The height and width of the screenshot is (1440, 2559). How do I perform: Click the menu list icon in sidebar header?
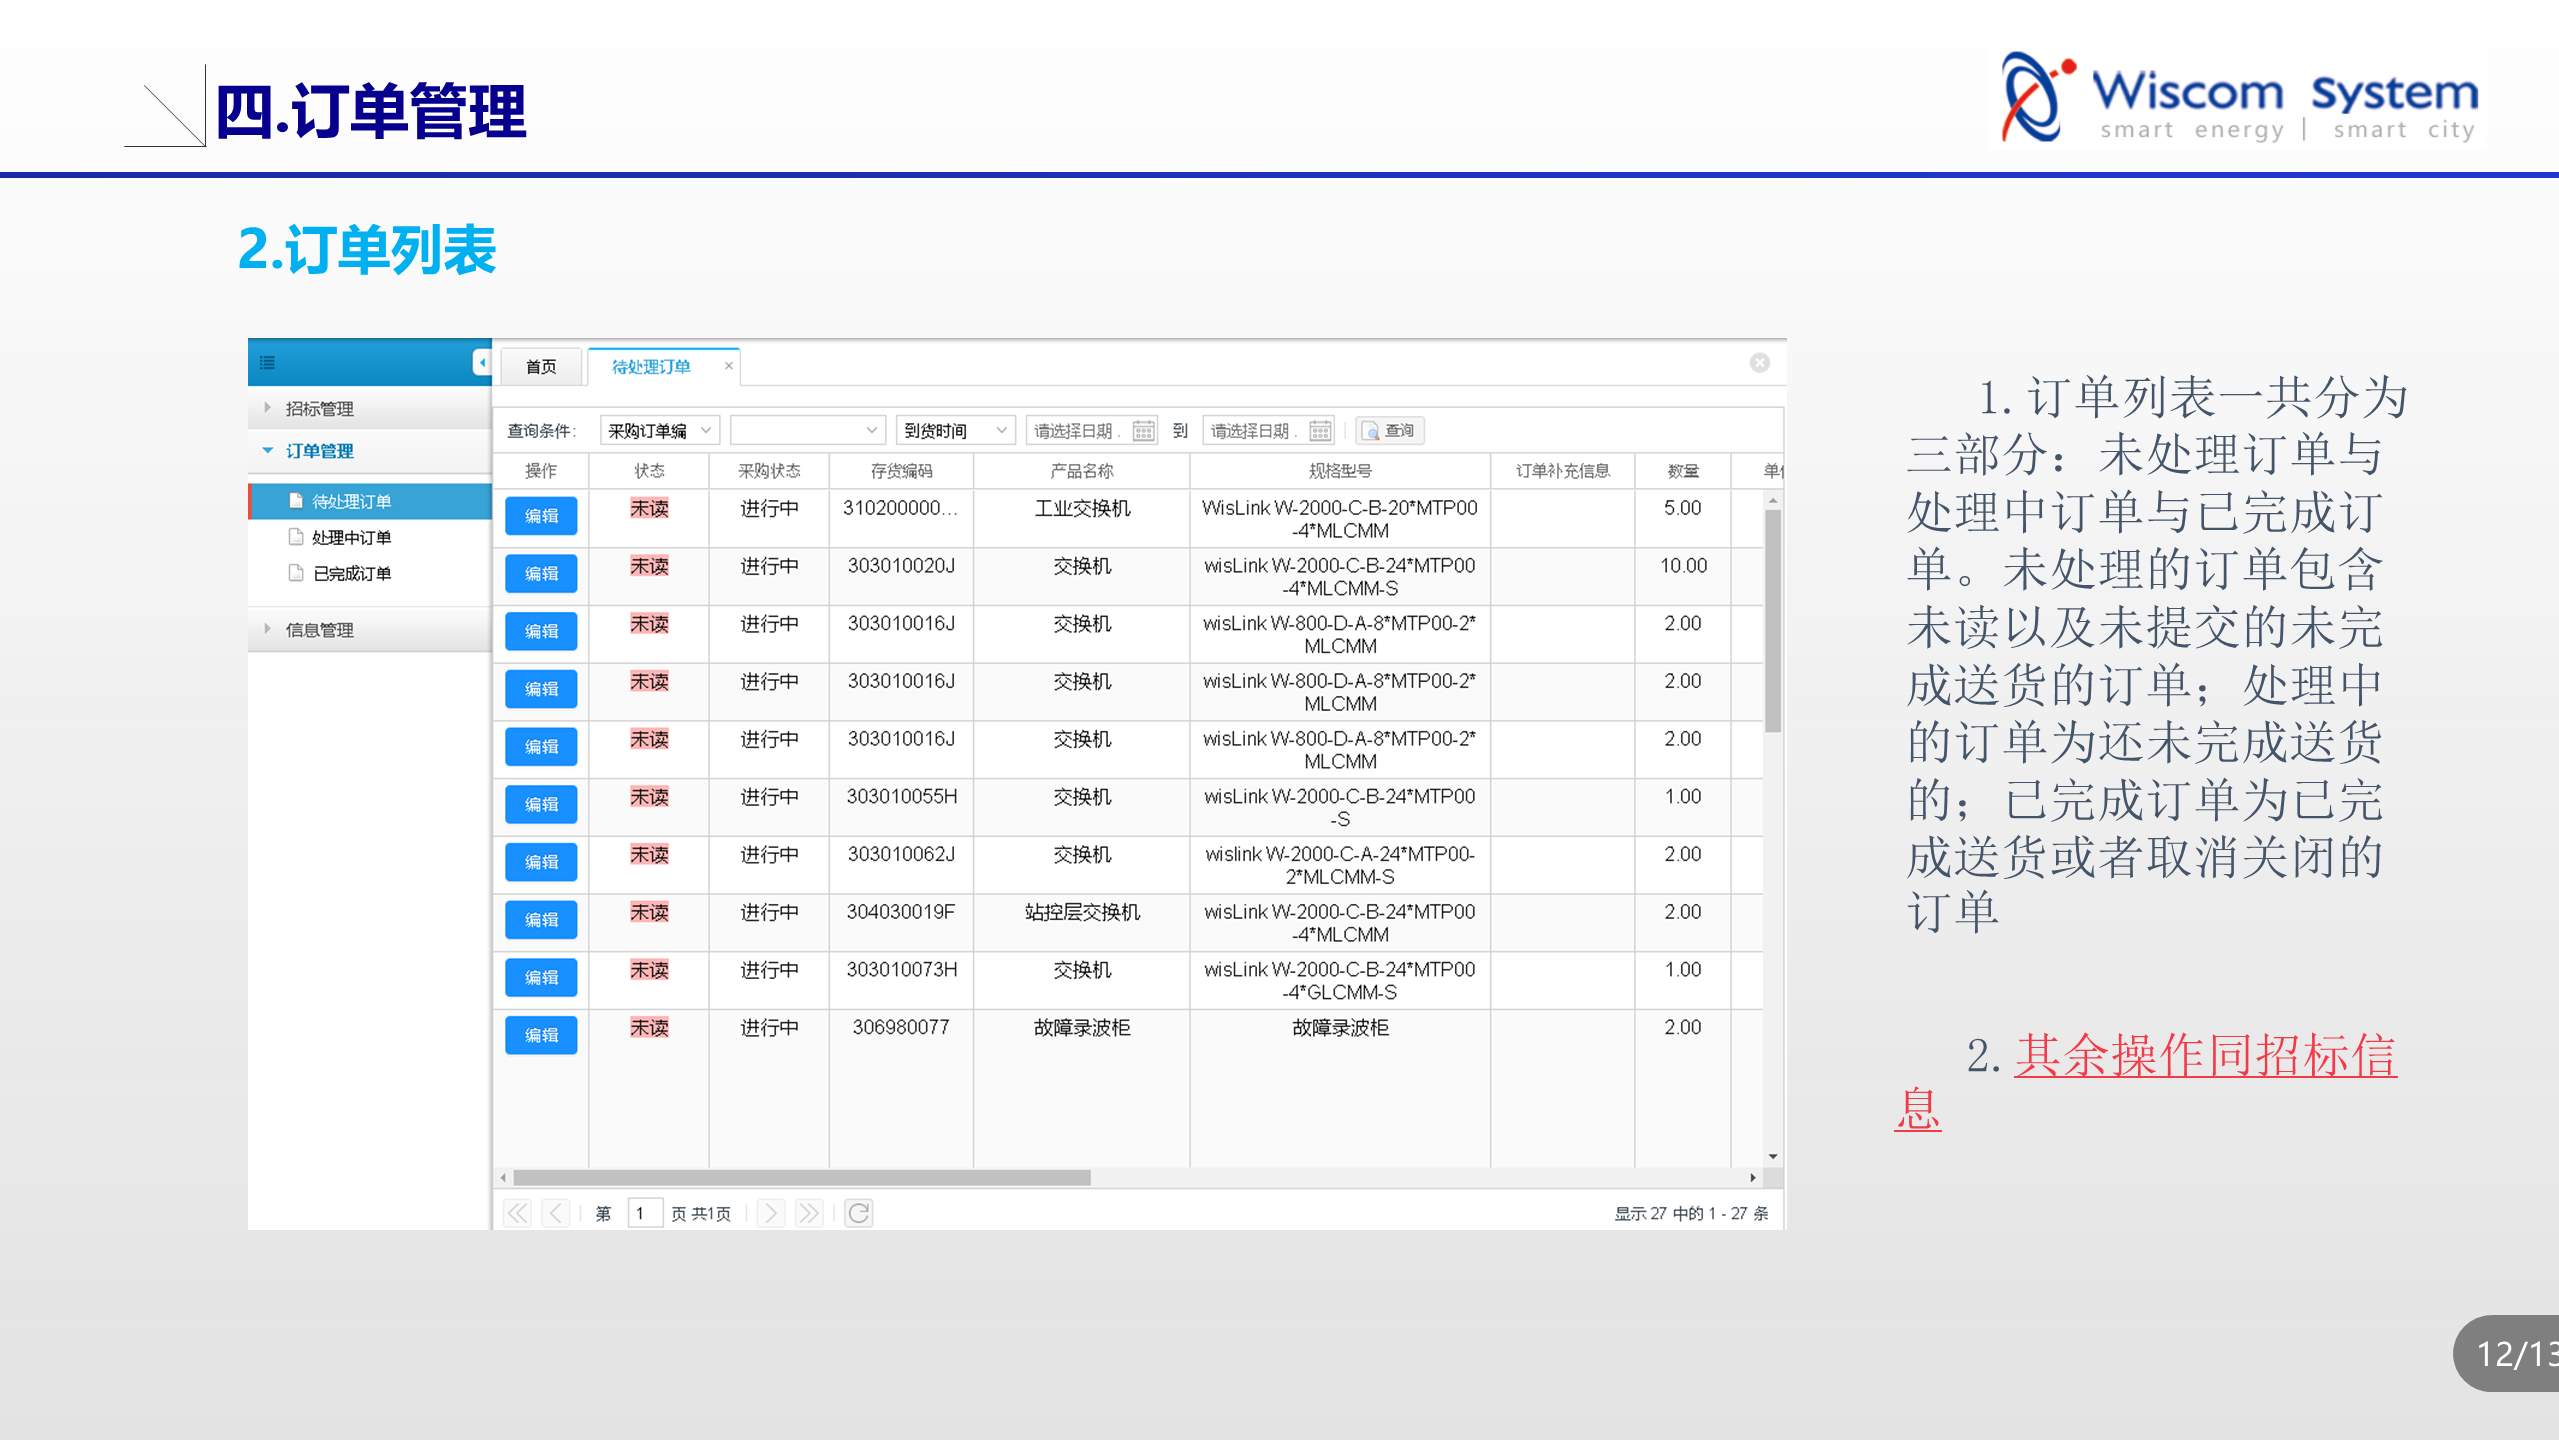click(267, 363)
